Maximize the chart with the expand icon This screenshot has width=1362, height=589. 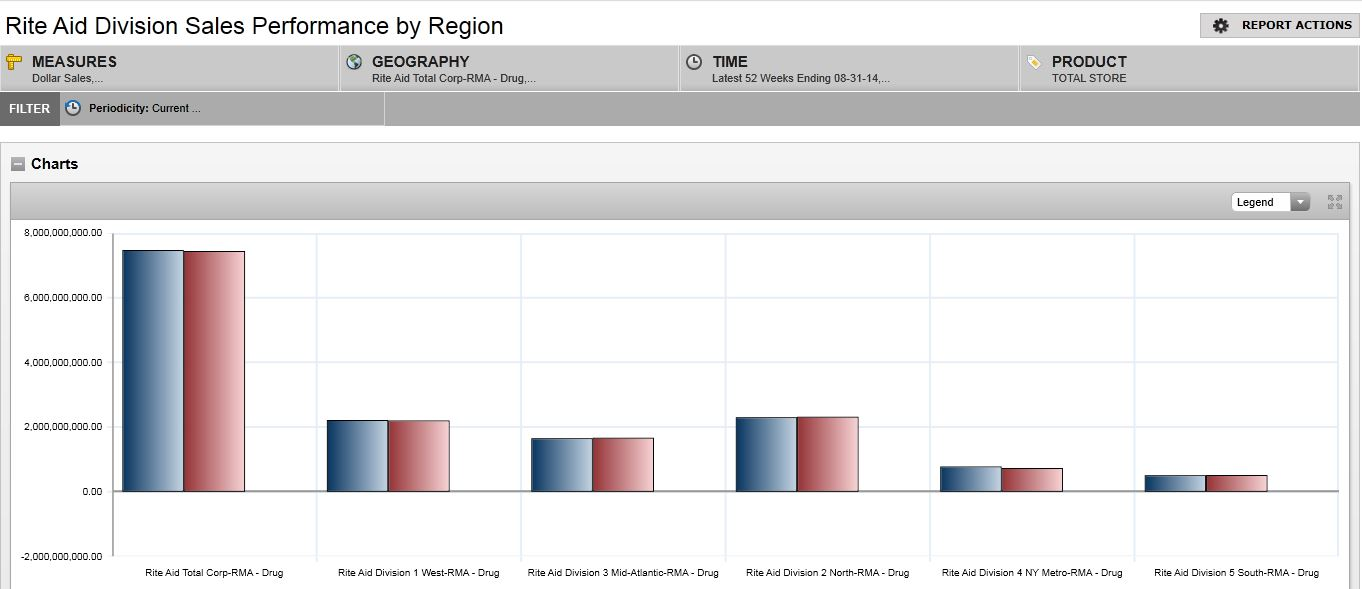pyautogui.click(x=1334, y=202)
